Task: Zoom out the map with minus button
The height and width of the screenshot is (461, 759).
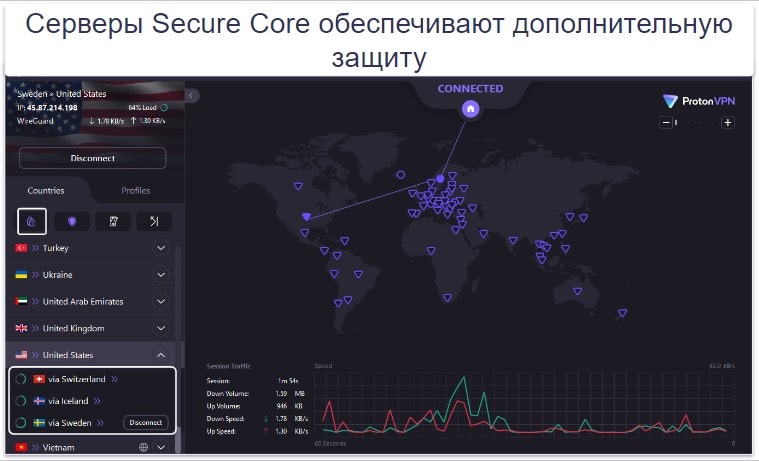Action: [x=666, y=123]
